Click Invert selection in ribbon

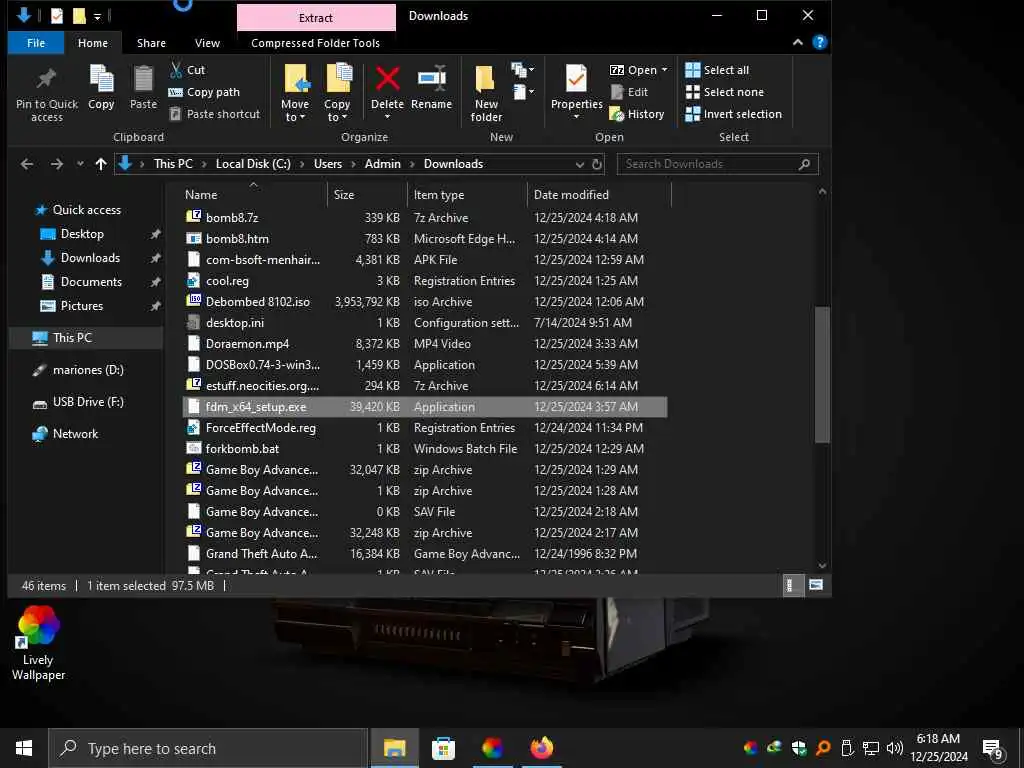click(733, 114)
